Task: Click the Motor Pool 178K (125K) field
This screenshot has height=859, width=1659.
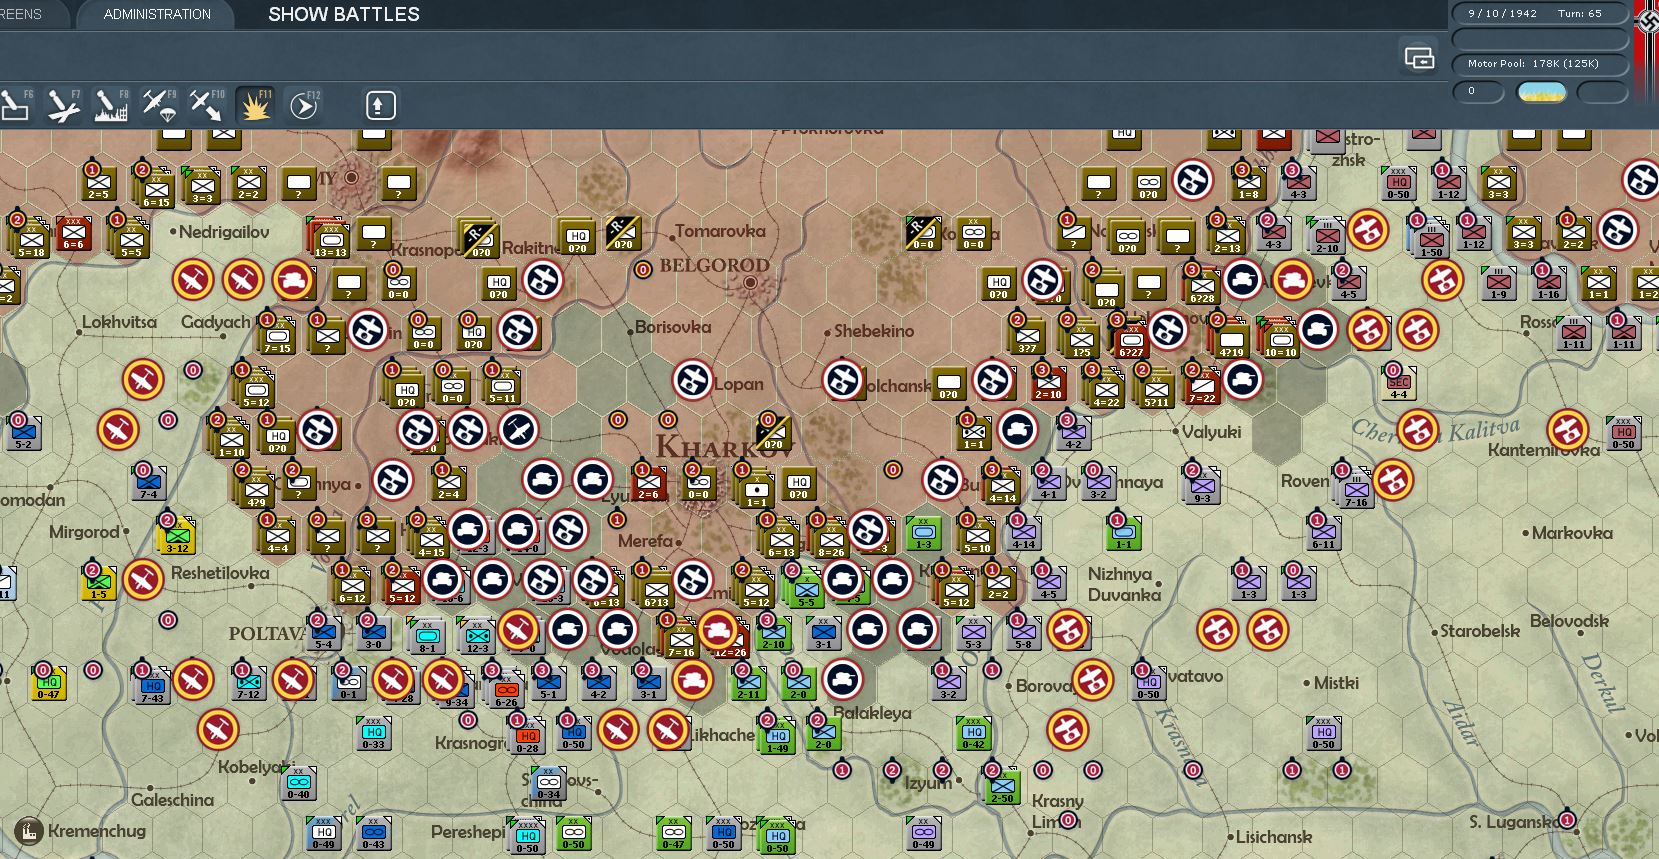Action: click(x=1540, y=63)
